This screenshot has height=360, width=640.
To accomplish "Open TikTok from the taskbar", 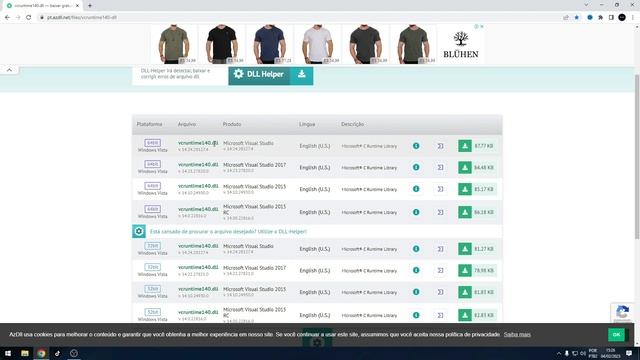I will [58, 353].
